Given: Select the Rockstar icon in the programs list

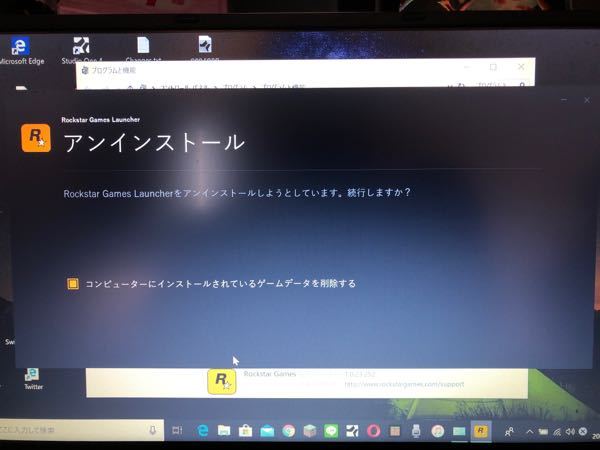Looking at the screenshot, I should 222,382.
